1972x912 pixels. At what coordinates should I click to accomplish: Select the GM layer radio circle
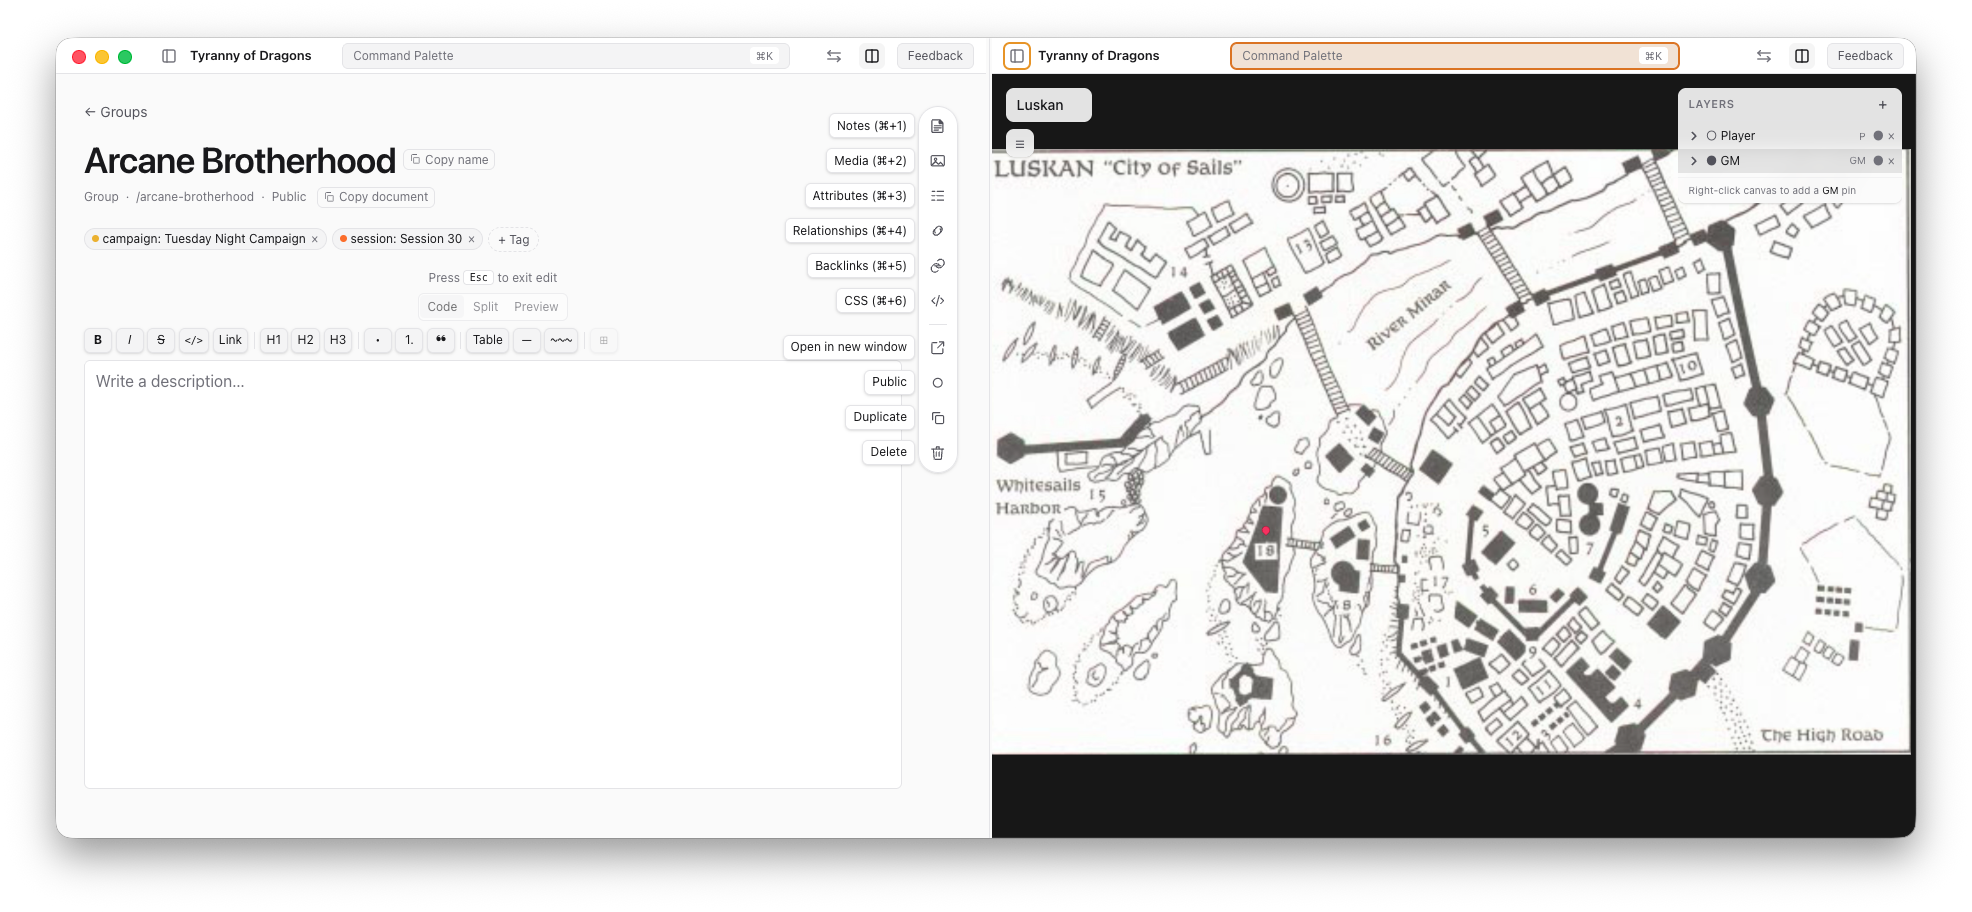point(1712,161)
